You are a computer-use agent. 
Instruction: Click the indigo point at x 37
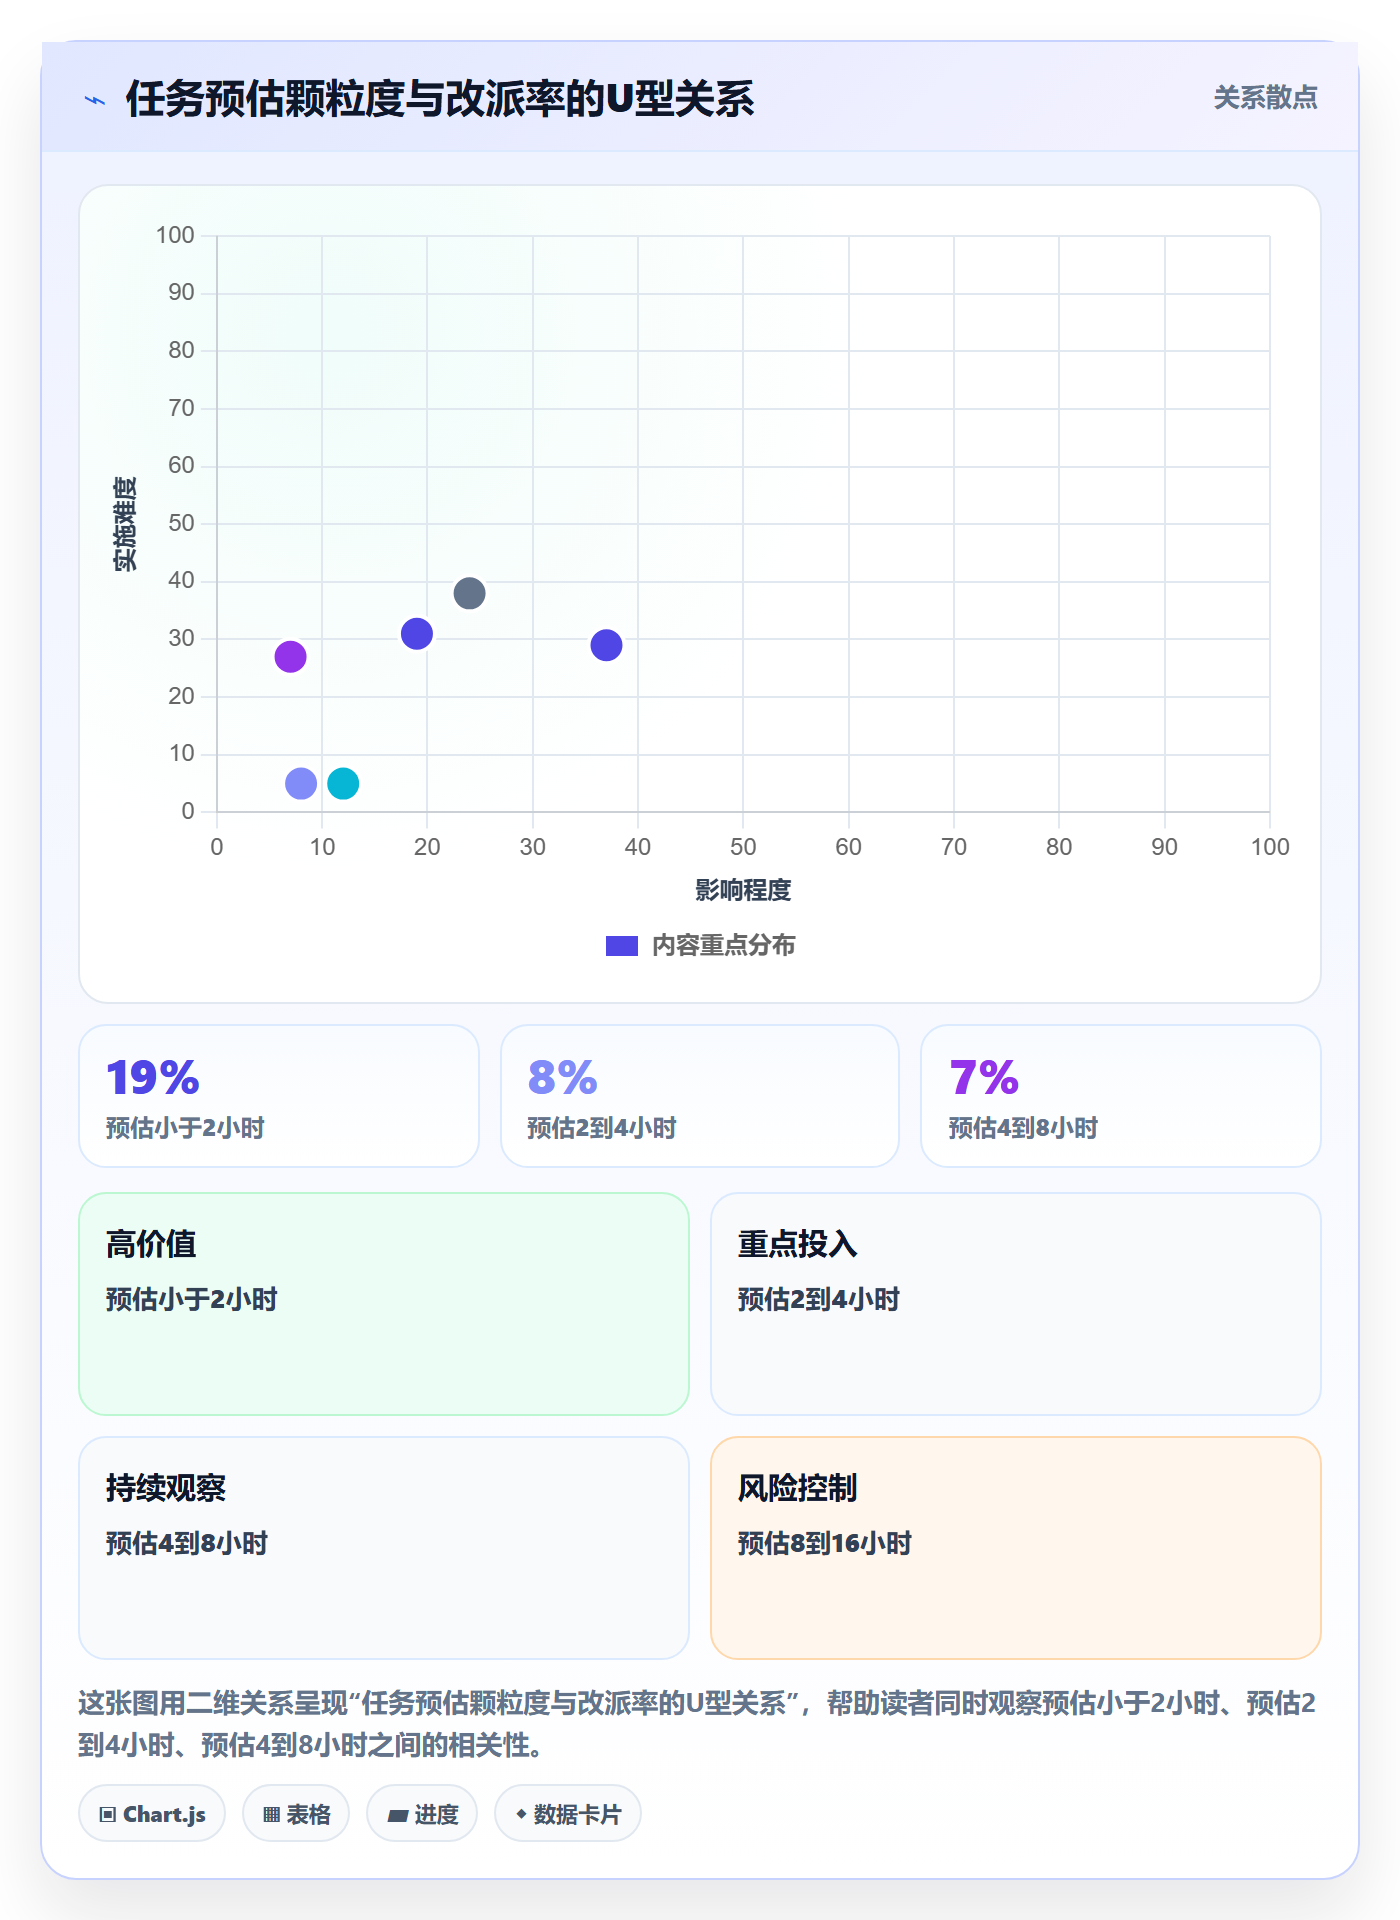[606, 645]
